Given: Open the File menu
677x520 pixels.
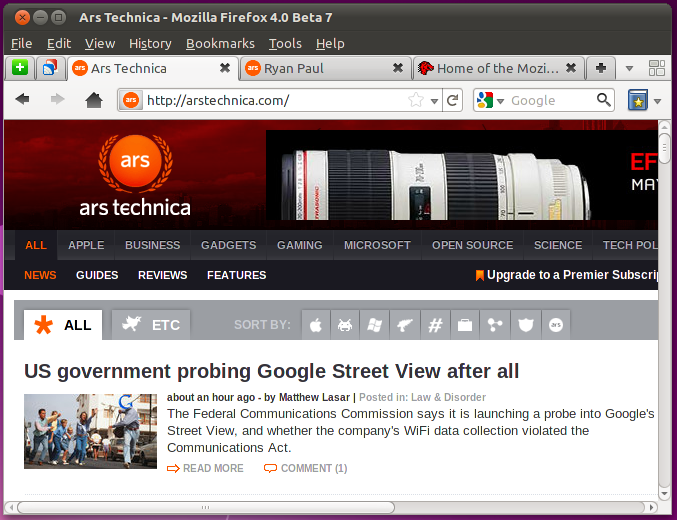Looking at the screenshot, I should point(22,43).
